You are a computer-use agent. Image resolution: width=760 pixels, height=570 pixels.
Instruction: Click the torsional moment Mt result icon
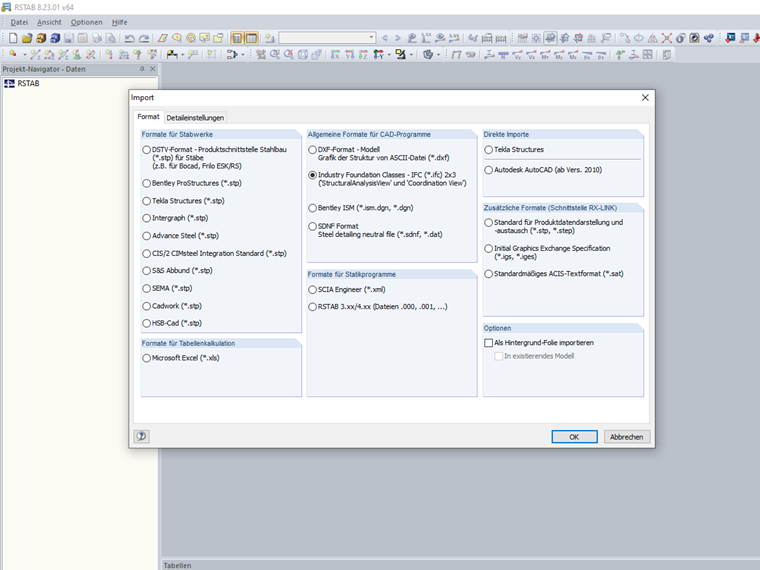tap(545, 54)
